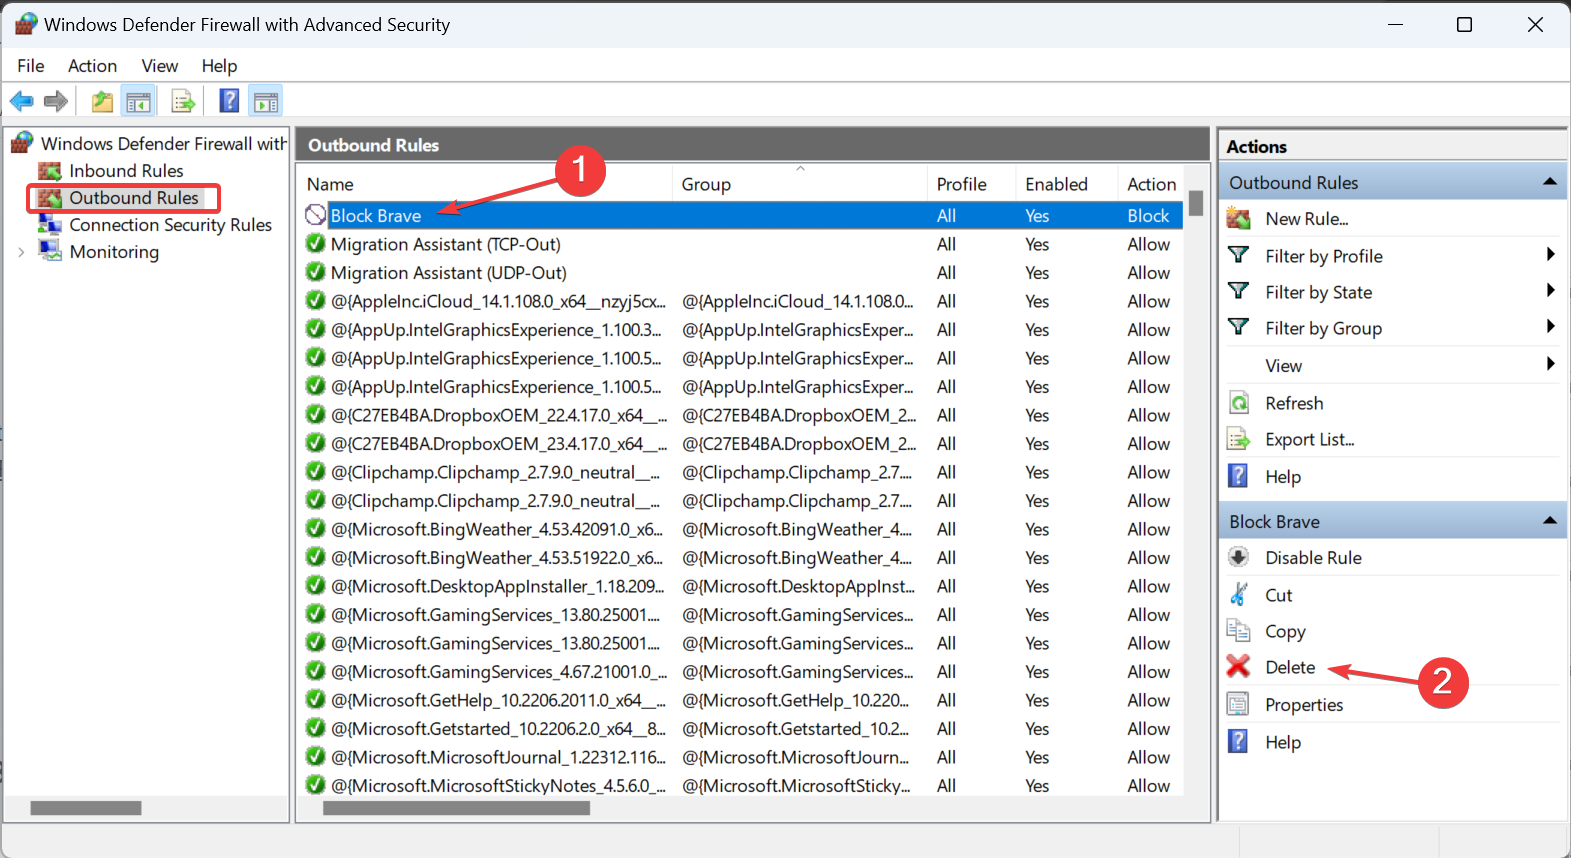Click the blocked icon beside Block Brave row
Screen dimensions: 1571x858
coord(315,215)
